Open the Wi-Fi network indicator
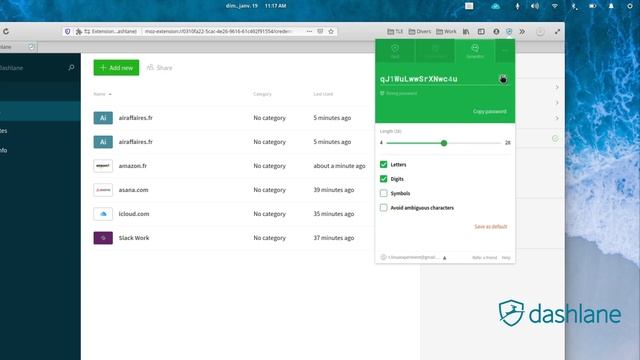The image size is (640, 360). tap(554, 6)
